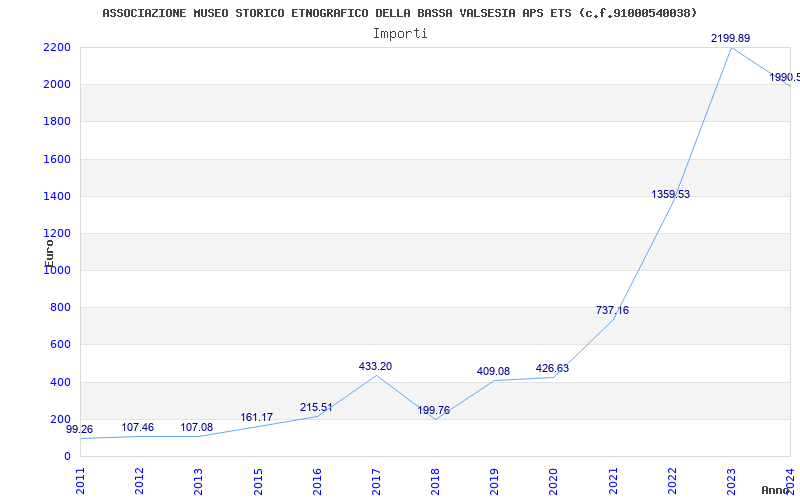Image resolution: width=800 pixels, height=500 pixels.
Task: Click the y-axis tick label 800
Action: pos(61,308)
